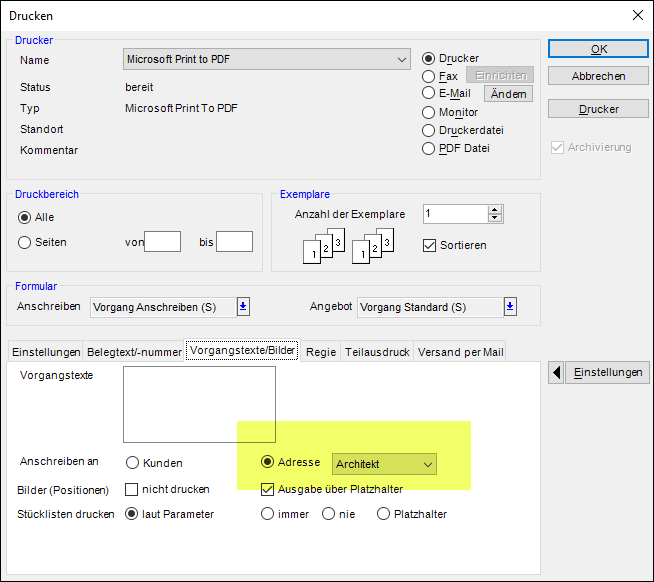The height and width of the screenshot is (582, 654).
Task: Click the Drucker button on the right
Action: point(598,109)
